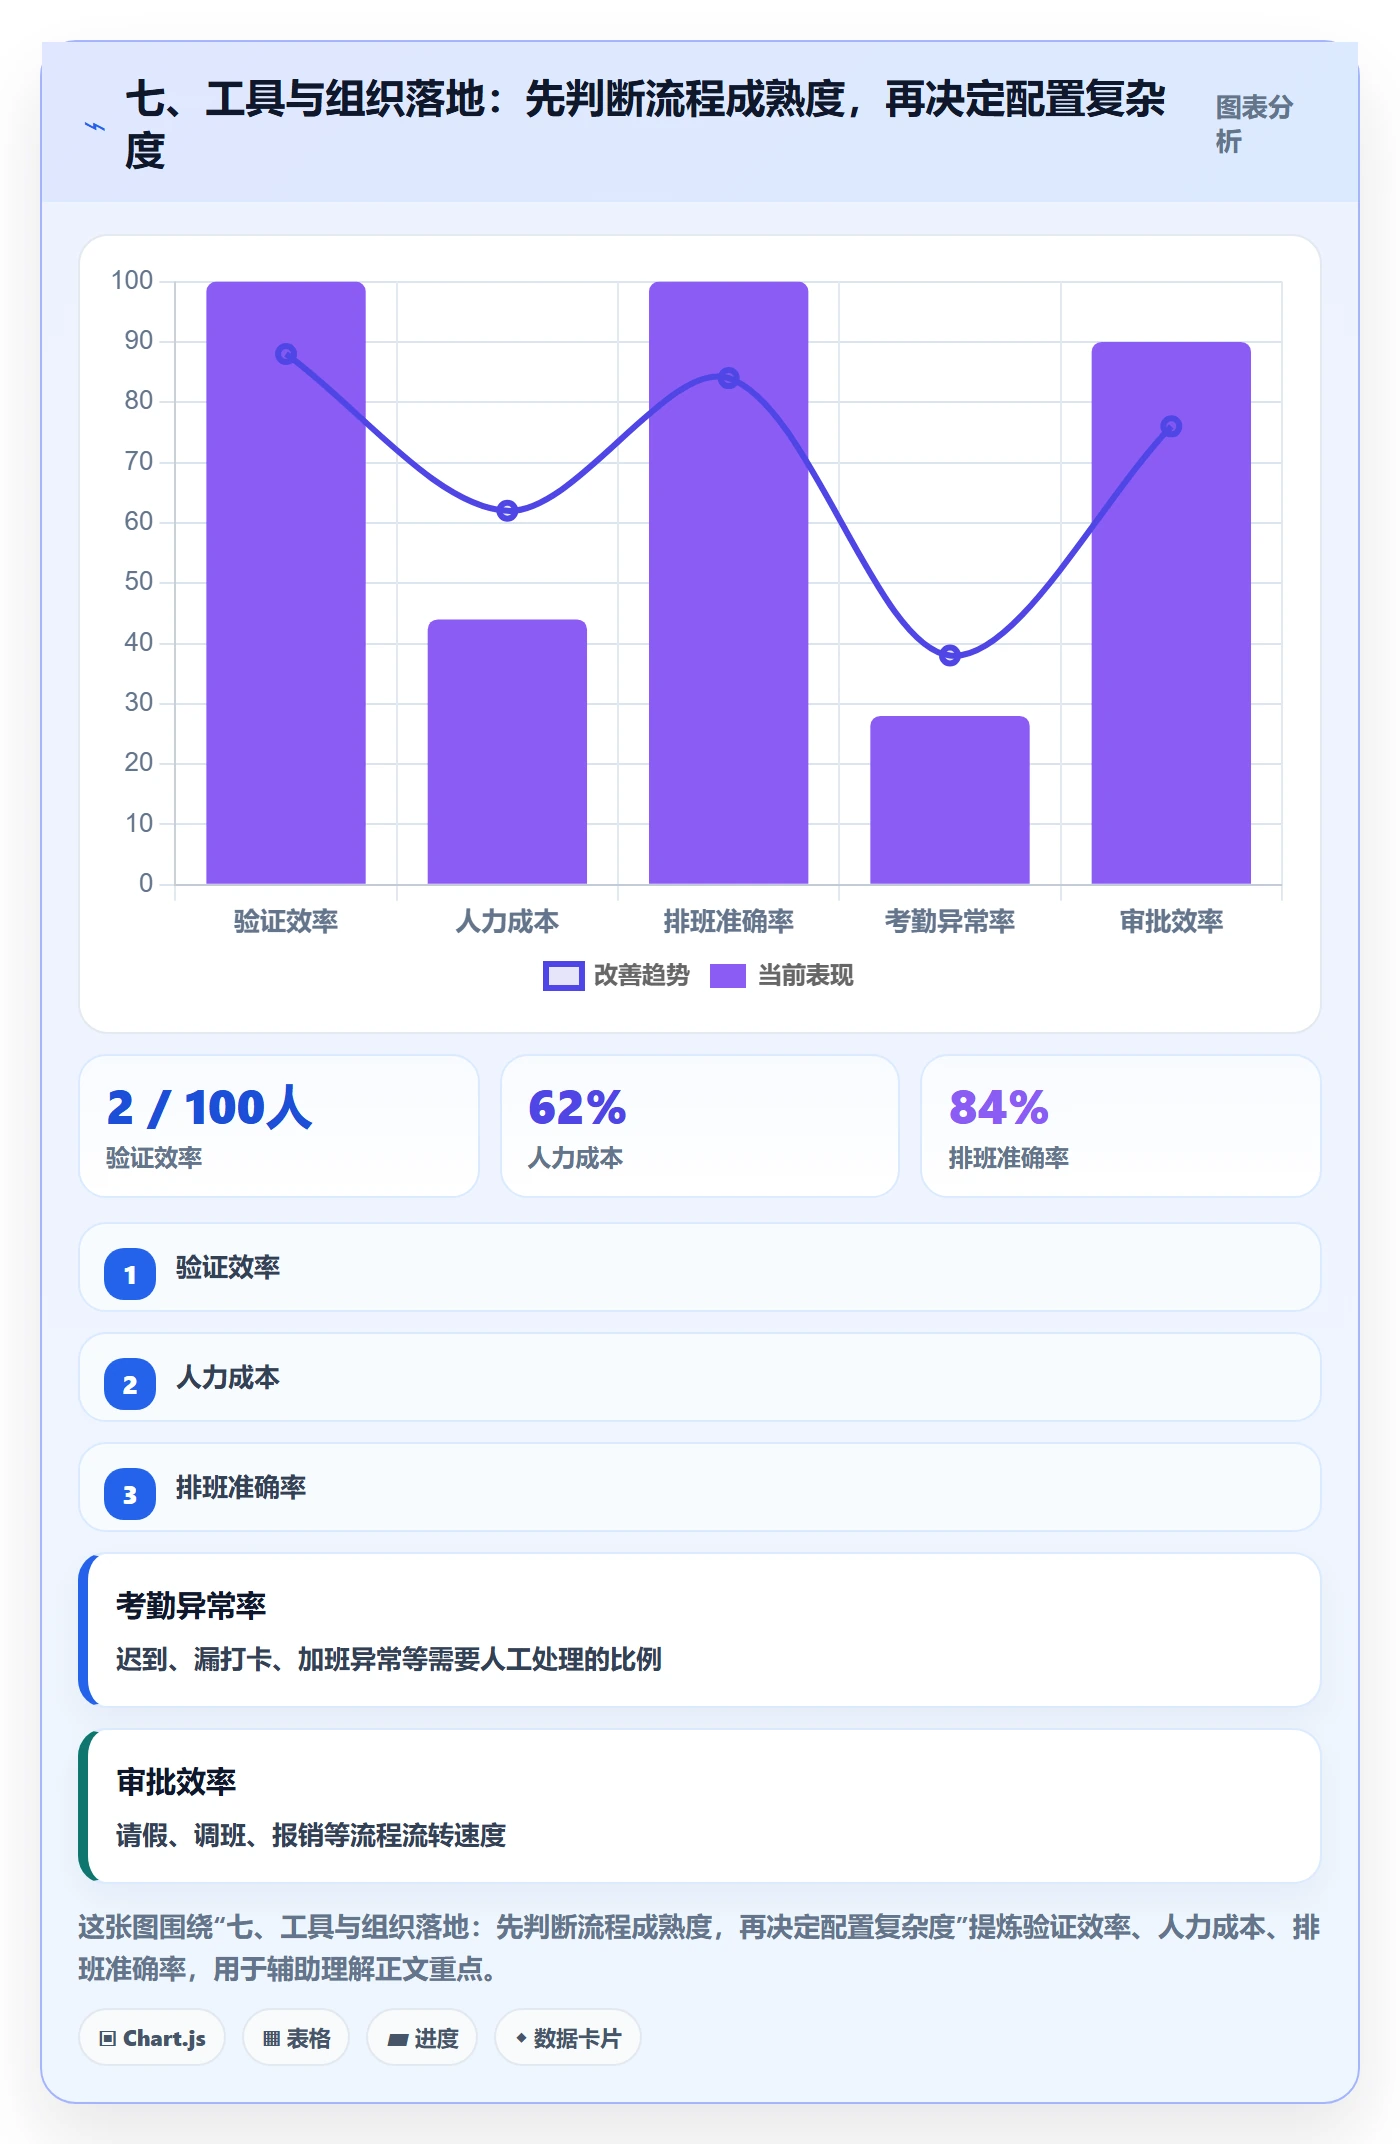Click the number 2 badge
The width and height of the screenshot is (1400, 2144).
pos(130,1384)
